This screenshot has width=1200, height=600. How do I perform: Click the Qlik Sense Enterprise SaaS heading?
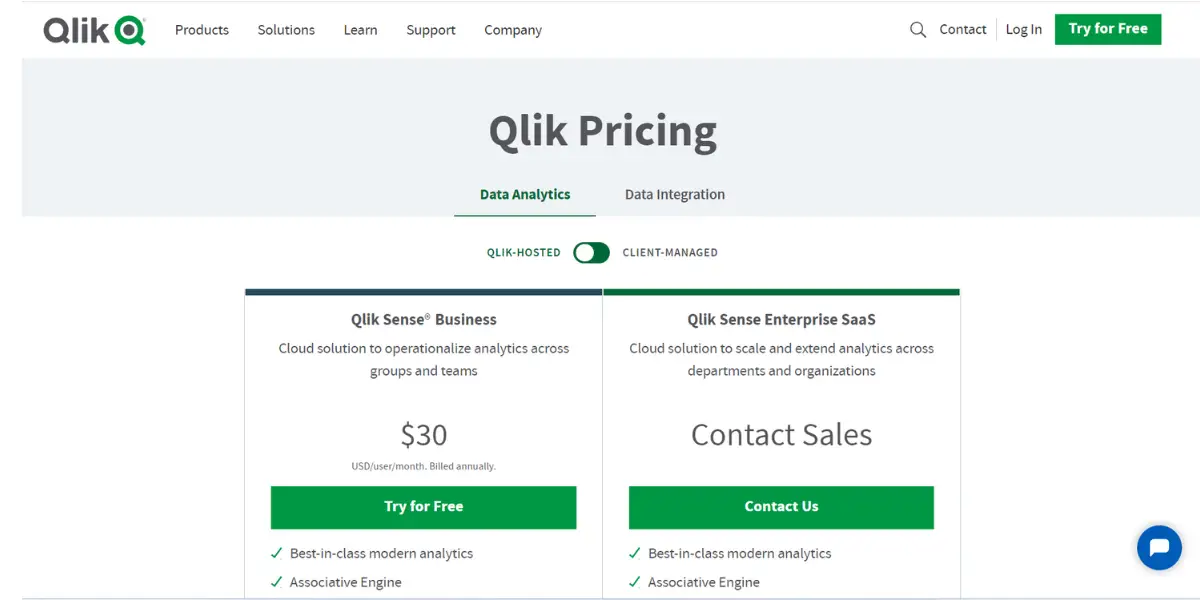[x=781, y=320]
